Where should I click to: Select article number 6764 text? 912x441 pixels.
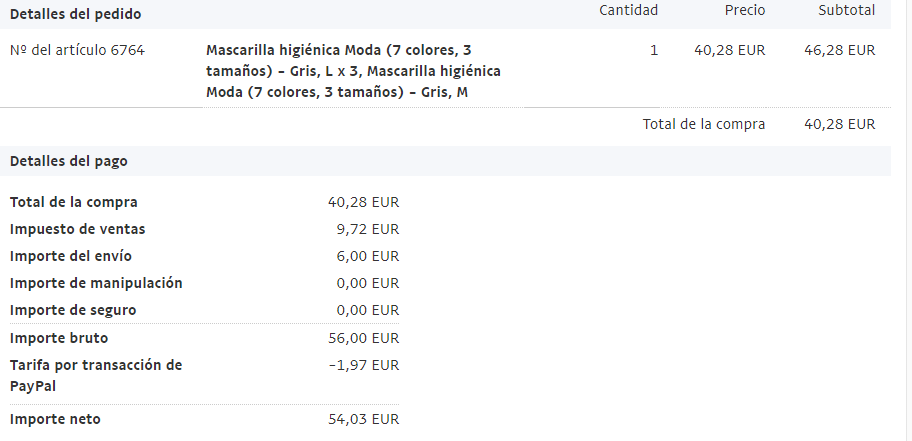[x=77, y=51]
